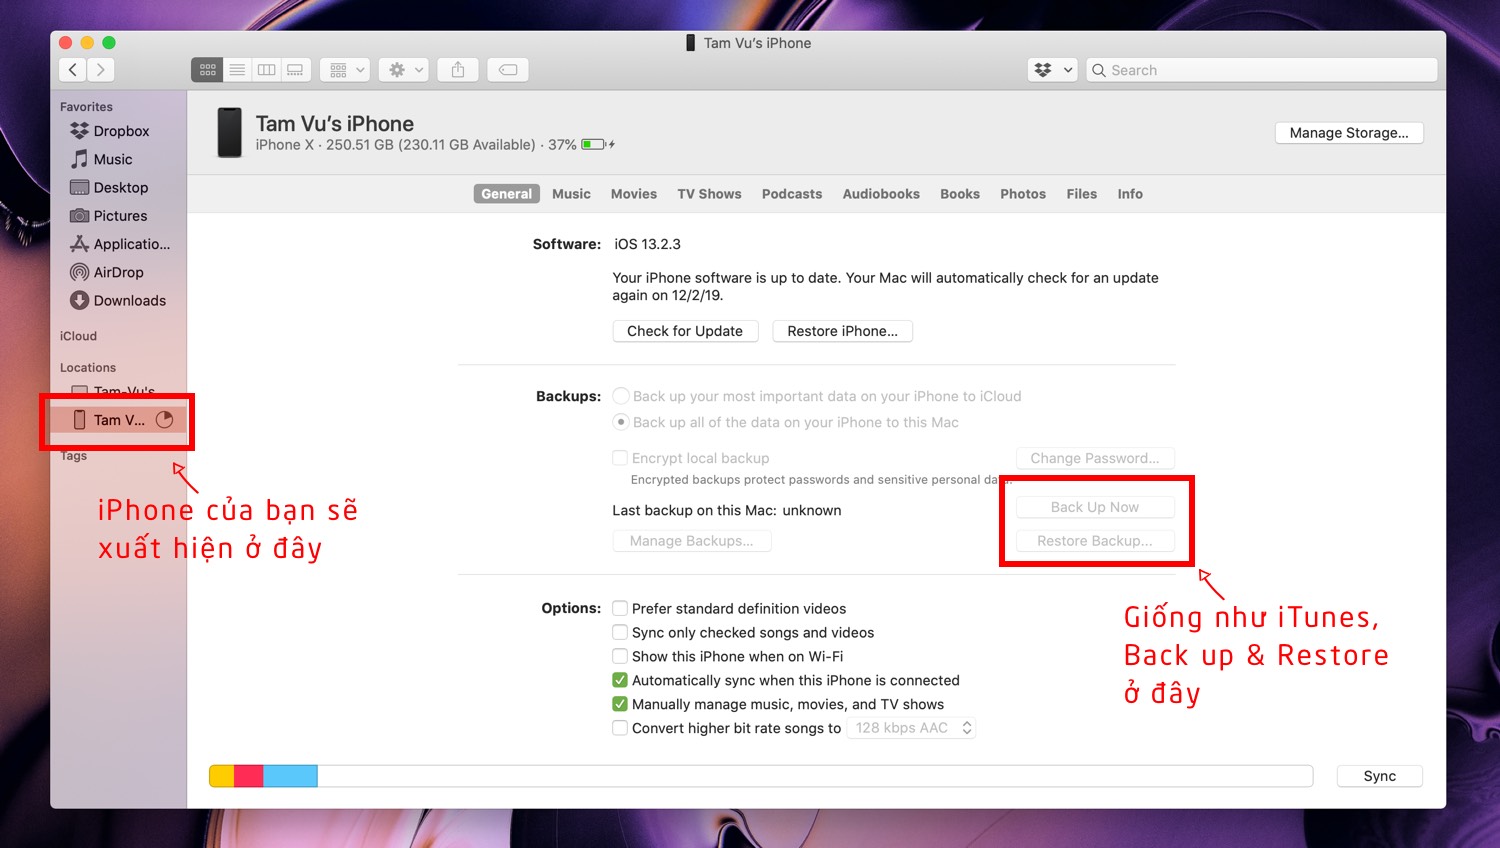
Task: Click Change Password button
Action: [1095, 458]
